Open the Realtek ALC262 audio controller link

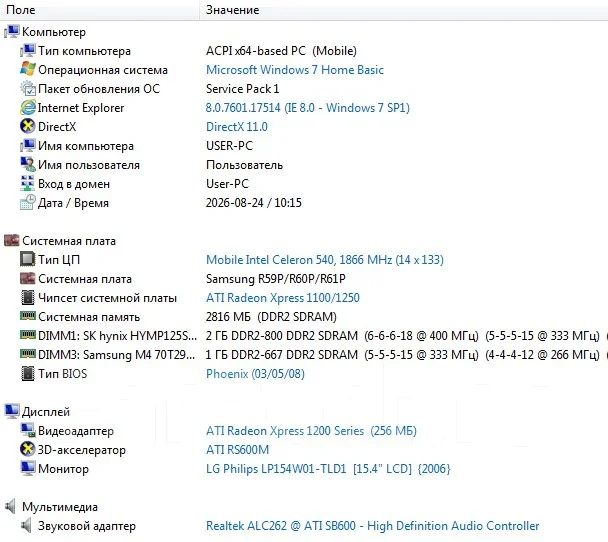point(372,526)
